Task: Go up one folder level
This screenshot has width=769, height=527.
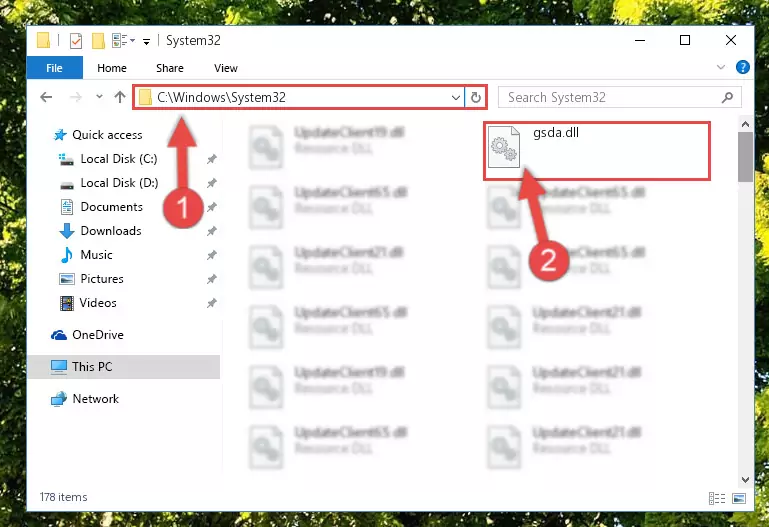Action: pyautogui.click(x=120, y=97)
